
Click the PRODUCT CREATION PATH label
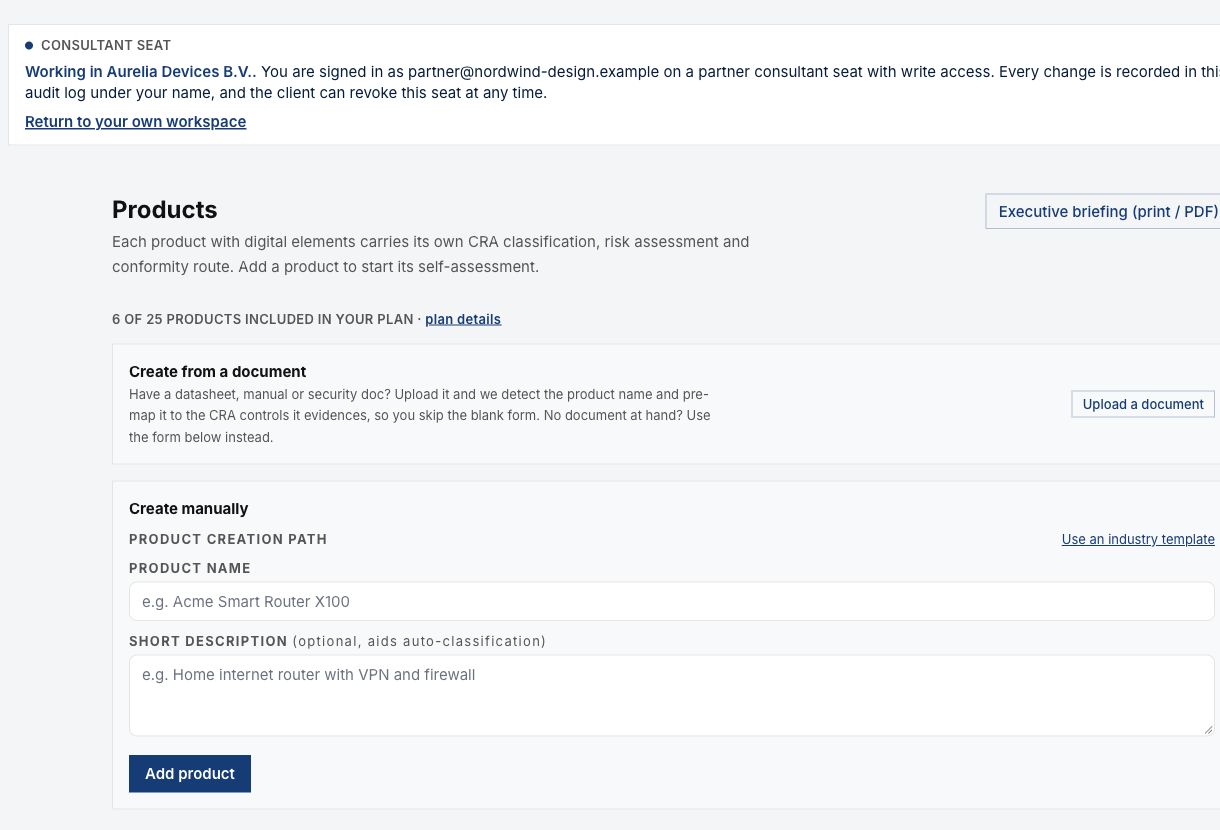[x=228, y=539]
